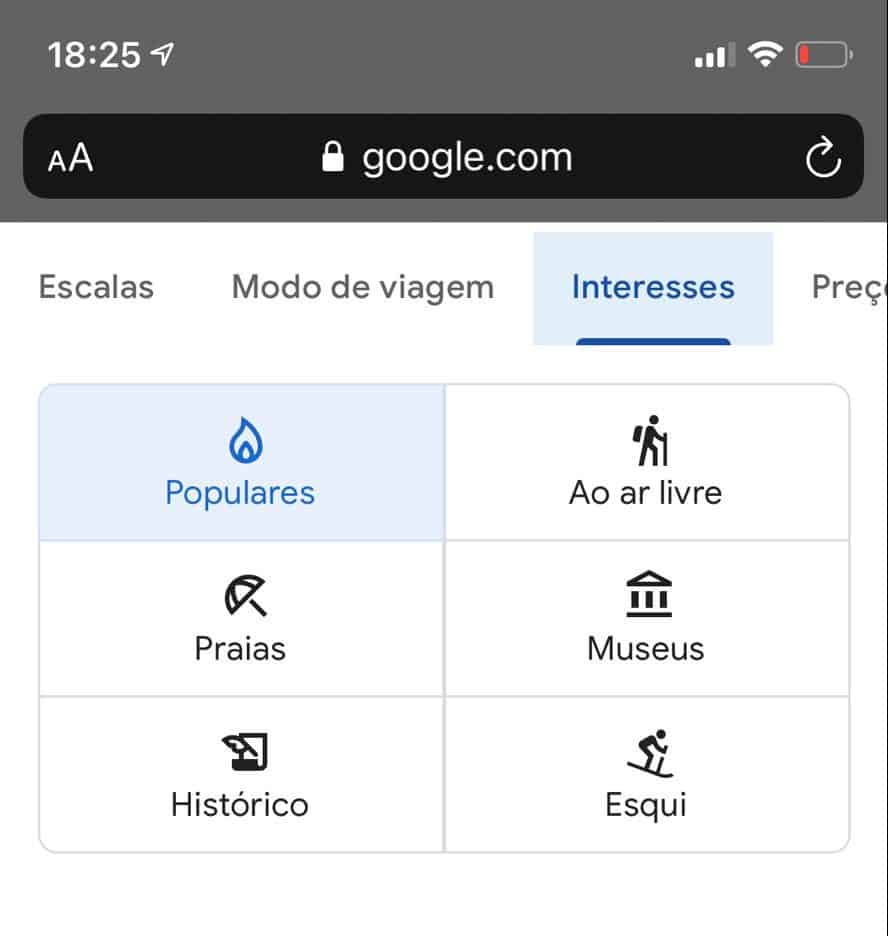This screenshot has width=888, height=936.
Task: Show the partially visible Preço tab
Action: [x=848, y=287]
